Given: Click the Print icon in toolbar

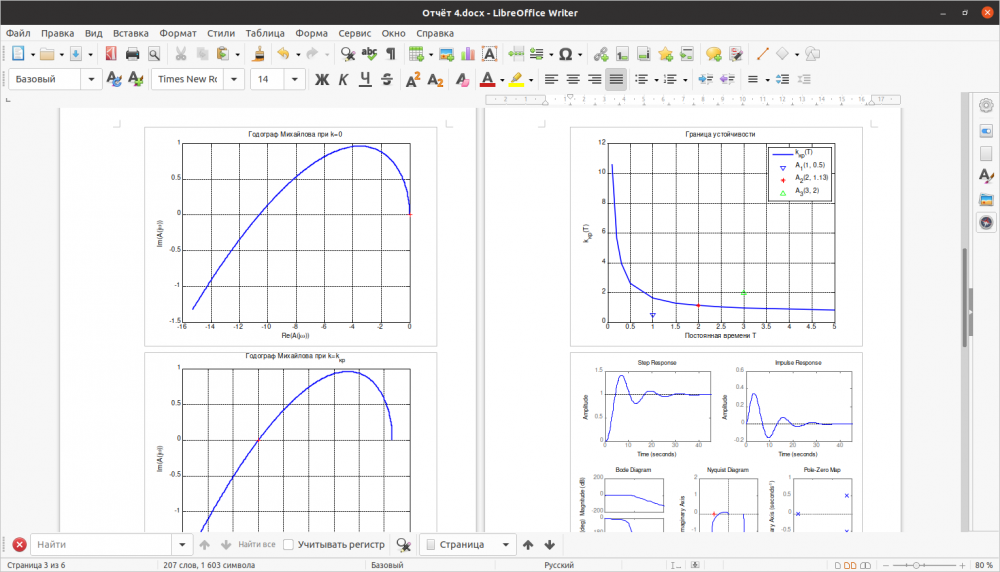Looking at the screenshot, I should point(132,54).
